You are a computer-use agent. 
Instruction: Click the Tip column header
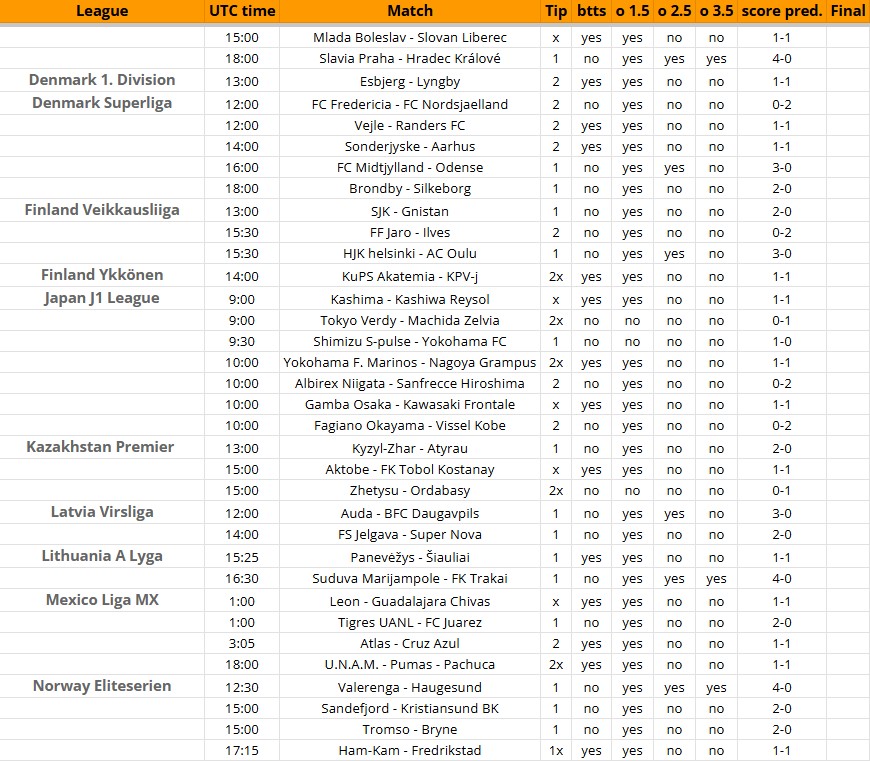click(x=556, y=11)
